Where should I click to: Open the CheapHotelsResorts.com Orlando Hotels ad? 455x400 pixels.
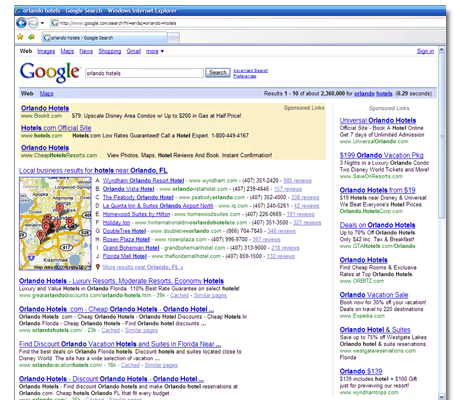[x=45, y=147]
